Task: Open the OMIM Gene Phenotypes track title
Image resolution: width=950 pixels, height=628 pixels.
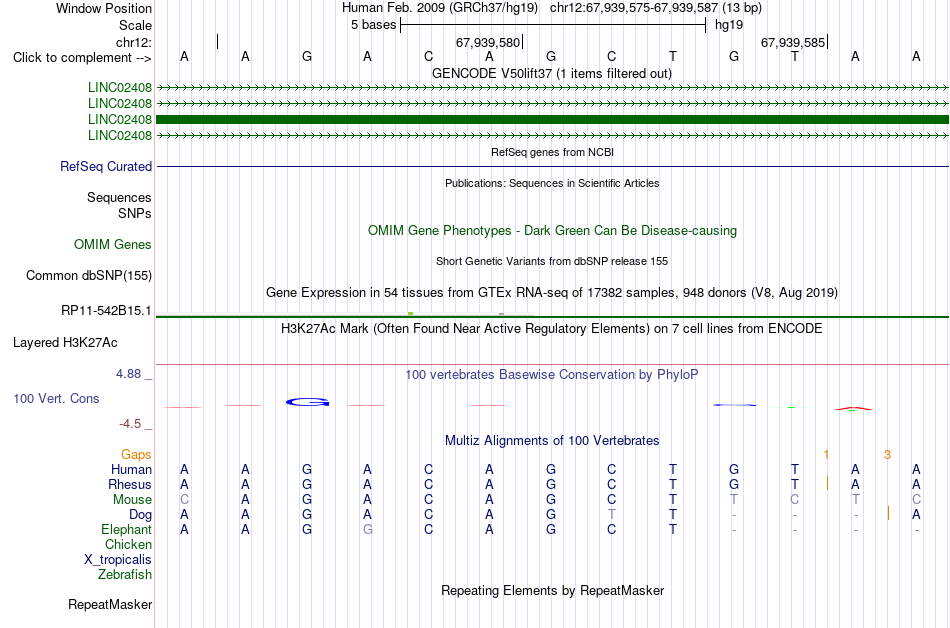Action: click(x=552, y=231)
